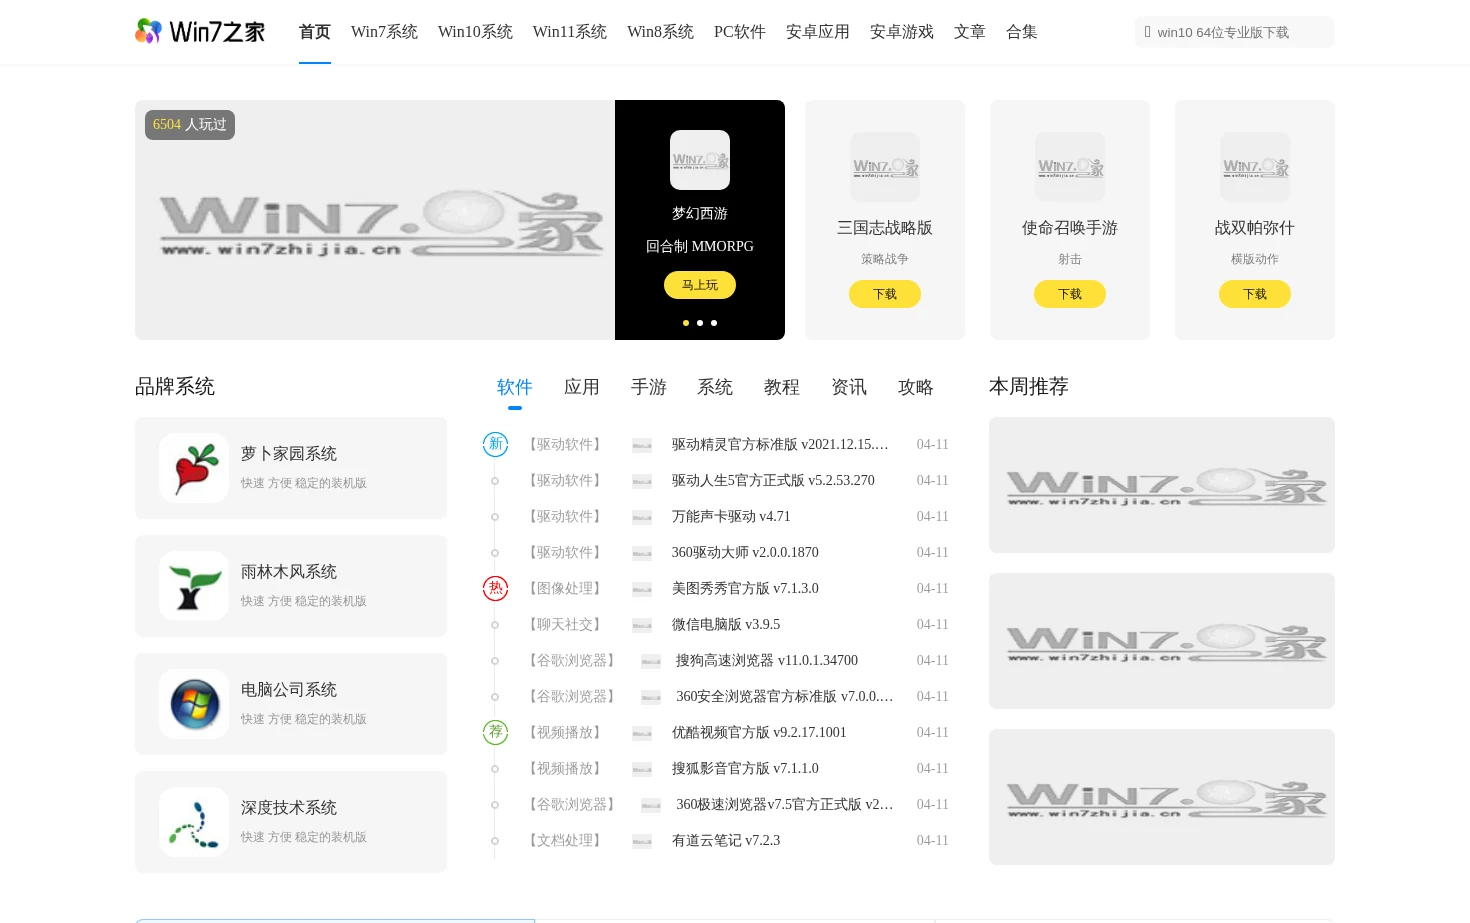Click the 使命召唤手游 game icon
This screenshot has height=923, width=1470.
click(x=1070, y=167)
